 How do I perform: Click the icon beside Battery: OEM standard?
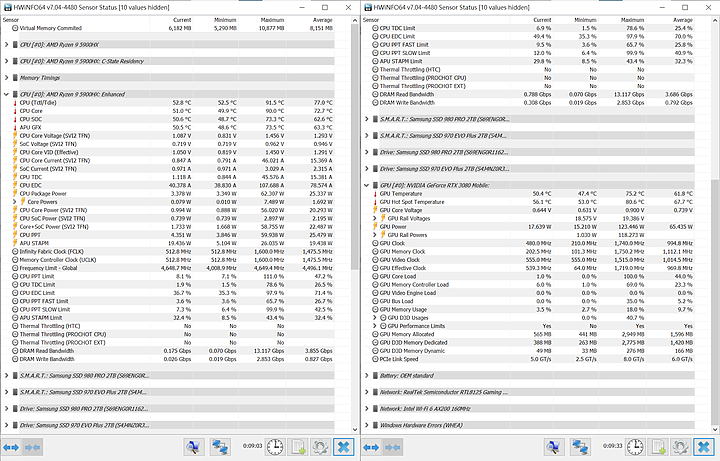375,376
